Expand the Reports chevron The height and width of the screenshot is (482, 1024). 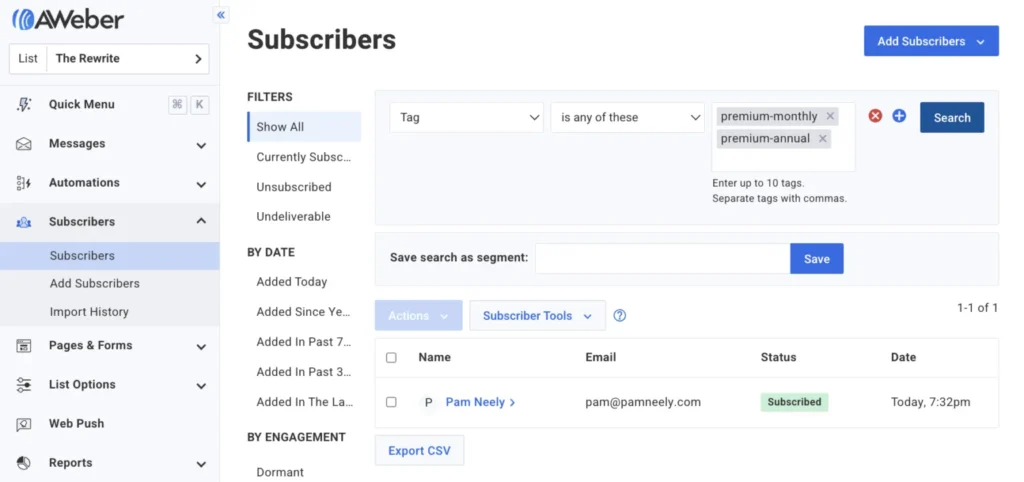pyautogui.click(x=201, y=464)
